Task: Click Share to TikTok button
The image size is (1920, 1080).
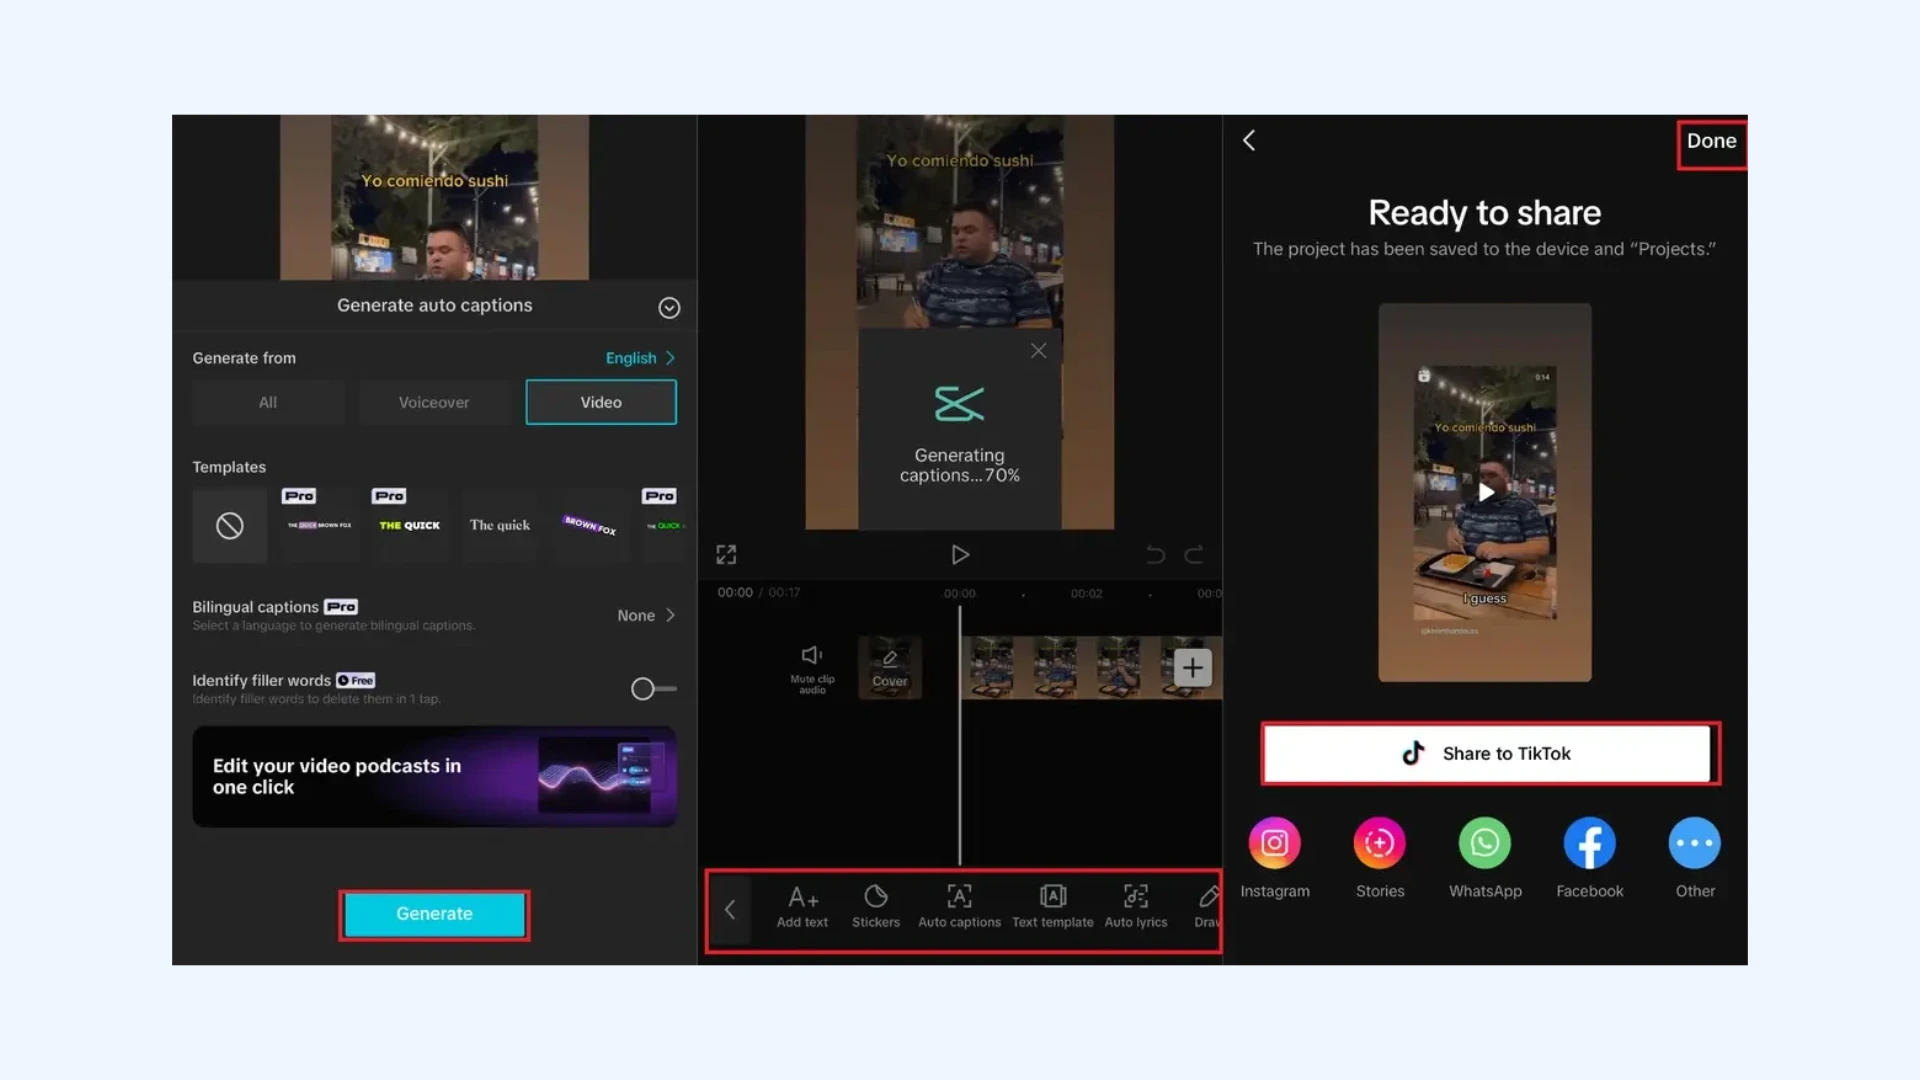Action: [x=1486, y=754]
